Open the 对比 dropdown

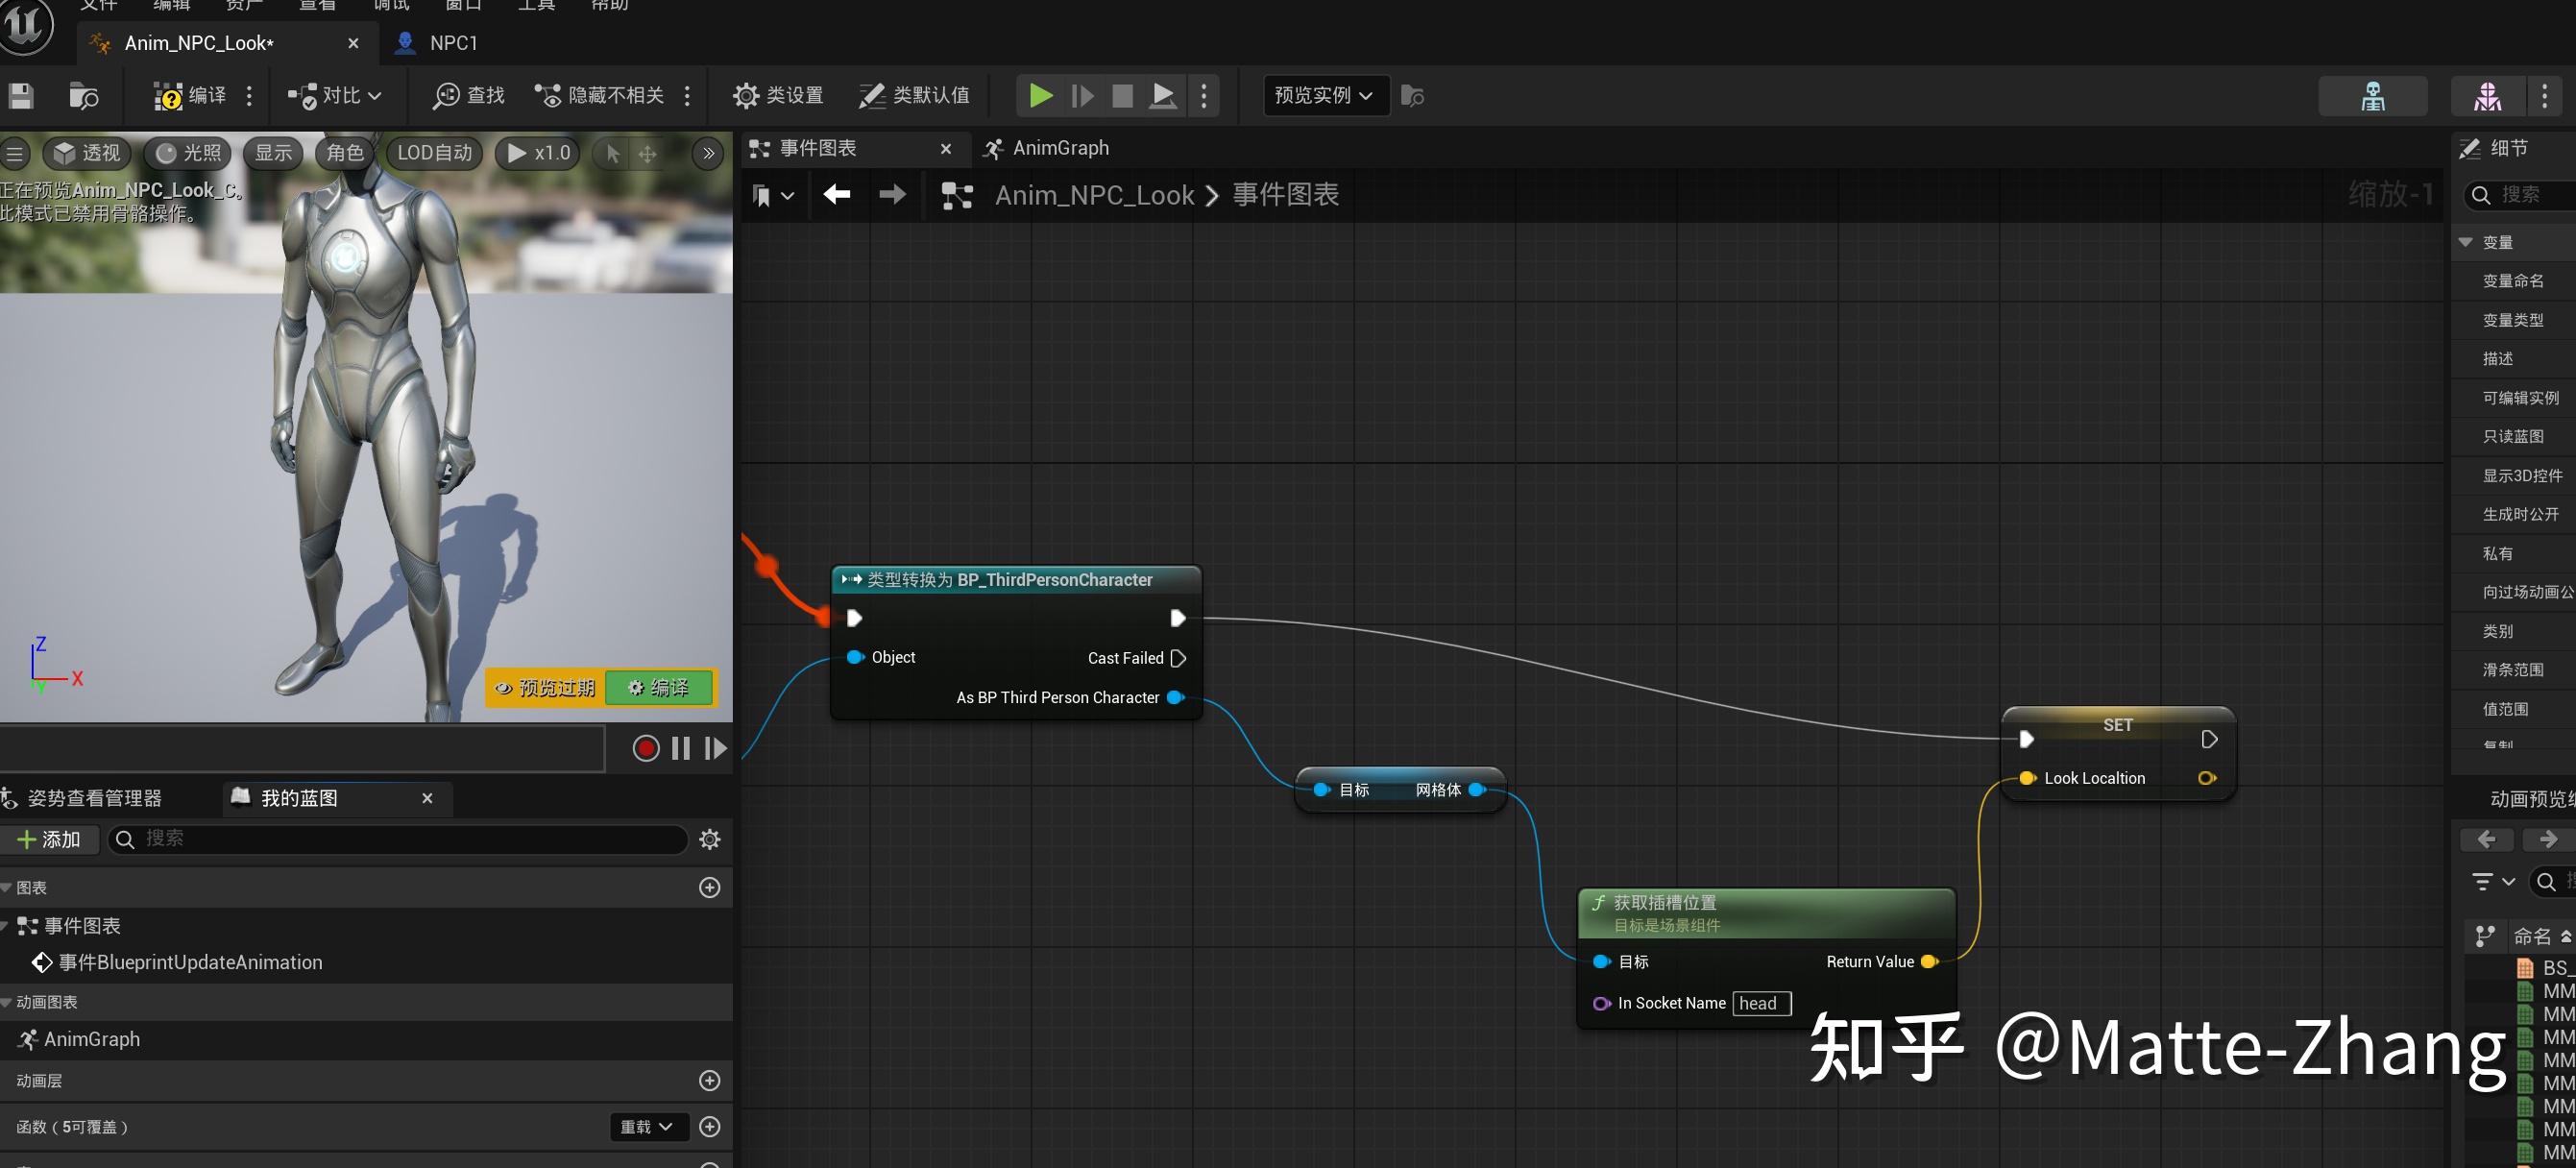pos(335,95)
